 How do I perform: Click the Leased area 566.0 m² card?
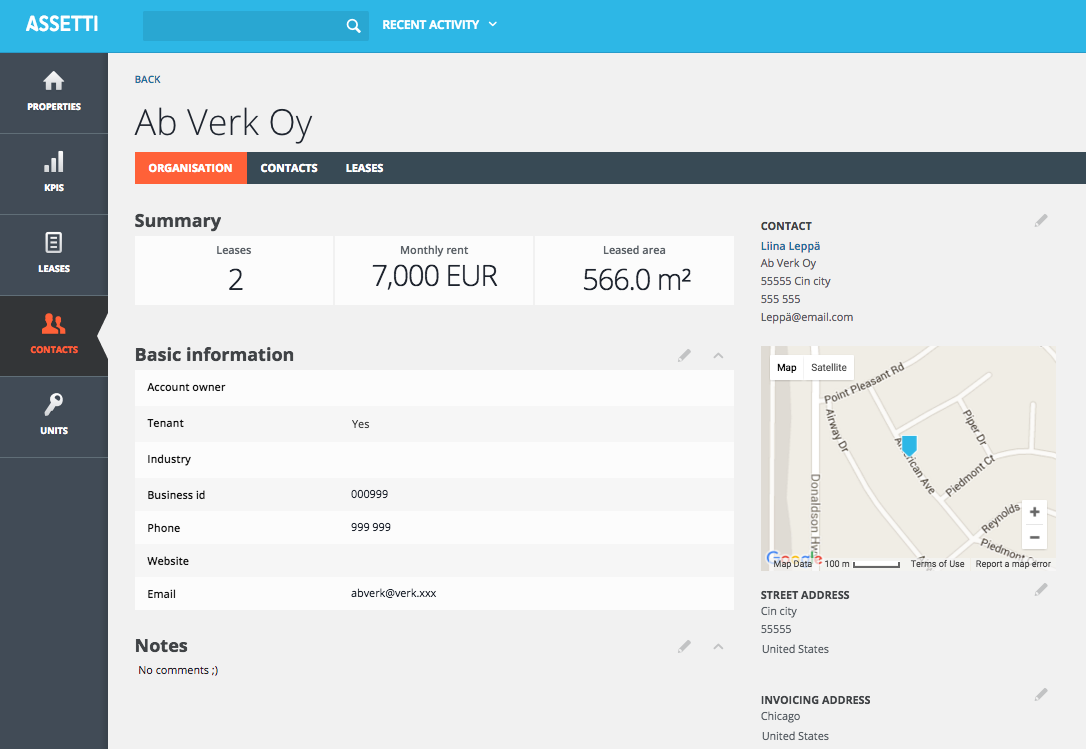634,270
